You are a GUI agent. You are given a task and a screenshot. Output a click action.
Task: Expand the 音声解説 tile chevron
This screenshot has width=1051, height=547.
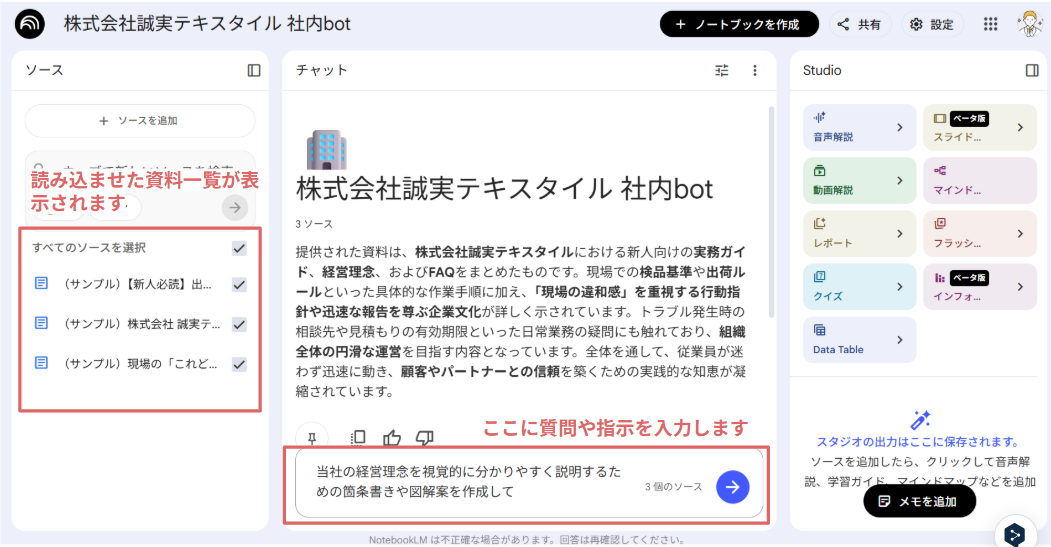coord(900,127)
